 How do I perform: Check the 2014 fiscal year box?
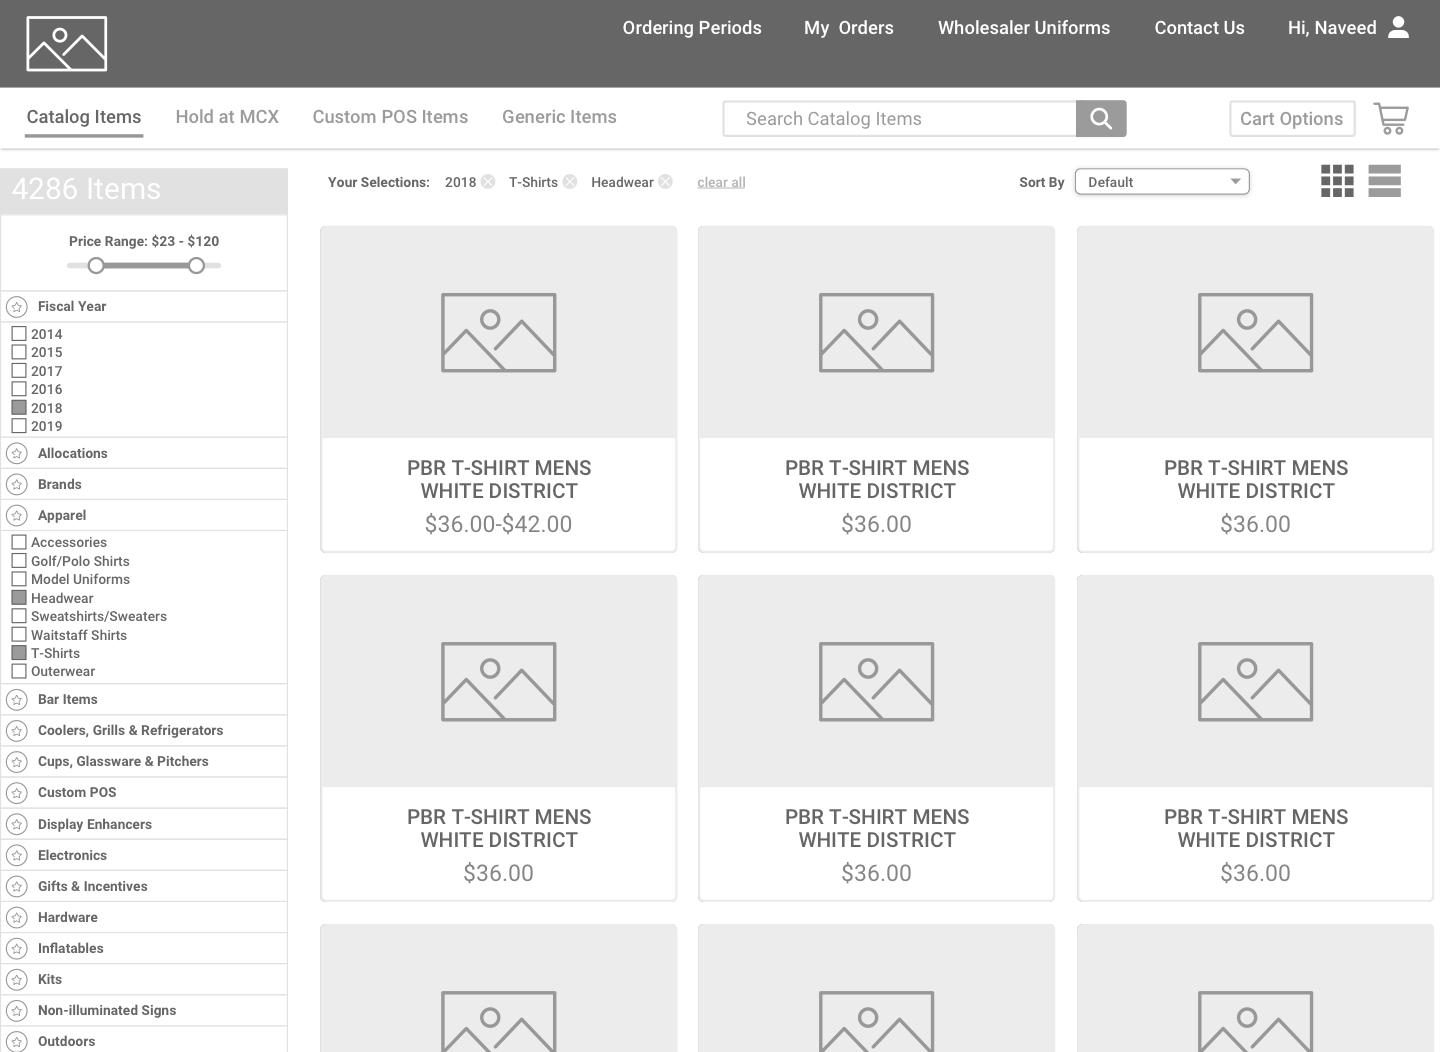click(x=19, y=333)
